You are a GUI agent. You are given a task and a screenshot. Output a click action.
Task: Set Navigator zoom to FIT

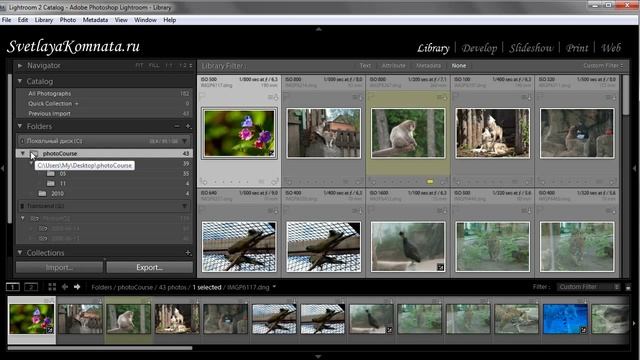pyautogui.click(x=139, y=65)
